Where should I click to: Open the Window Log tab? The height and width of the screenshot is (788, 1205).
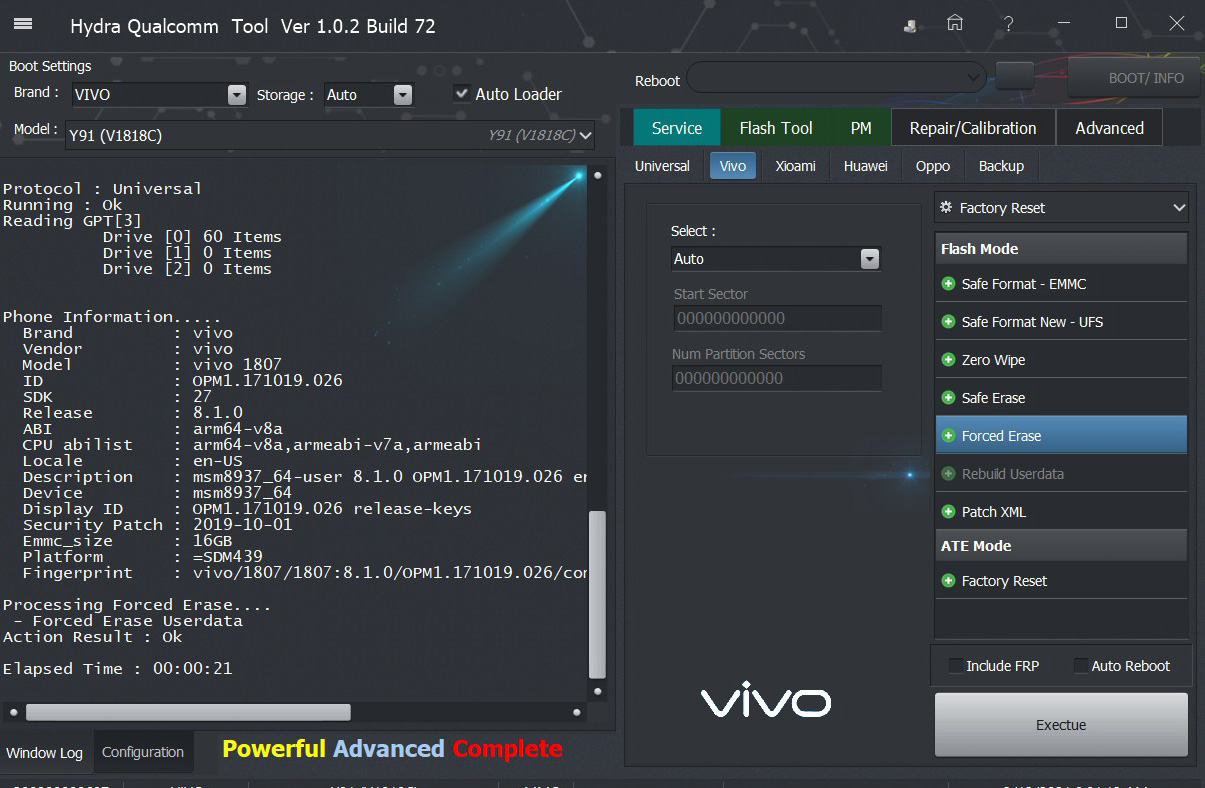click(45, 753)
